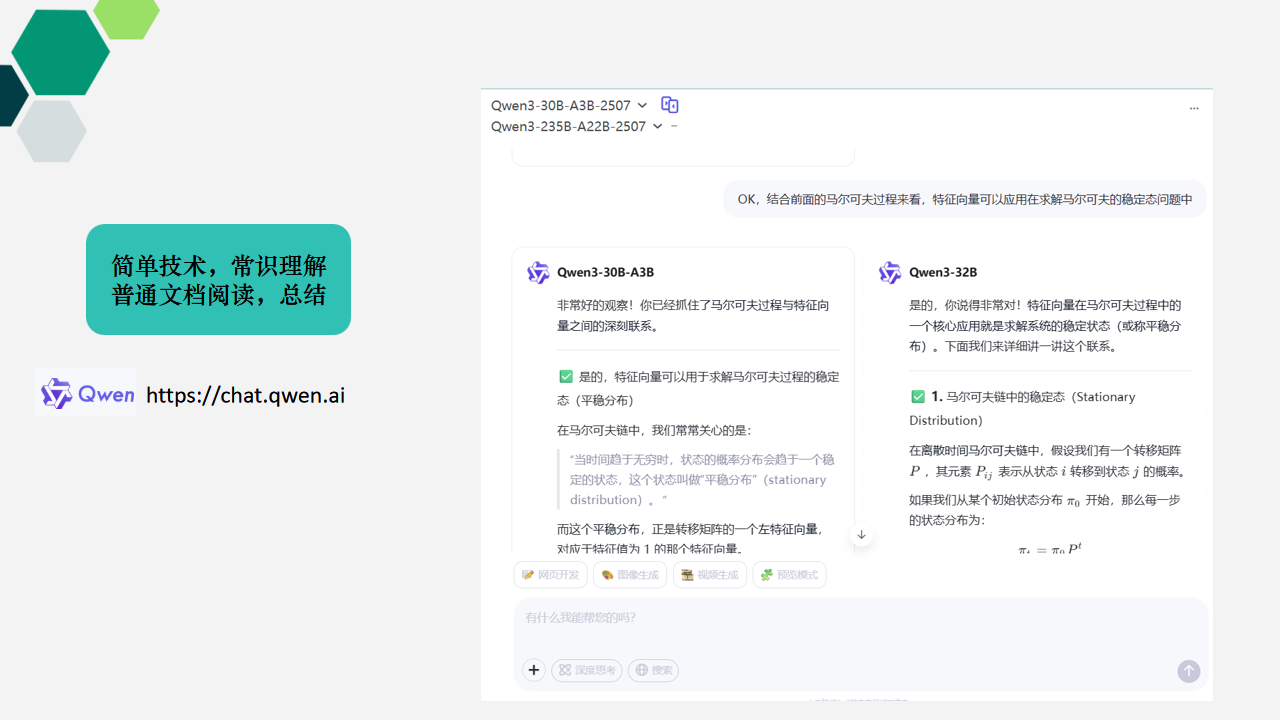Activate 预览模式 via the puzzle piece icon
Viewport: 1280px width, 720px height.
tap(766, 574)
